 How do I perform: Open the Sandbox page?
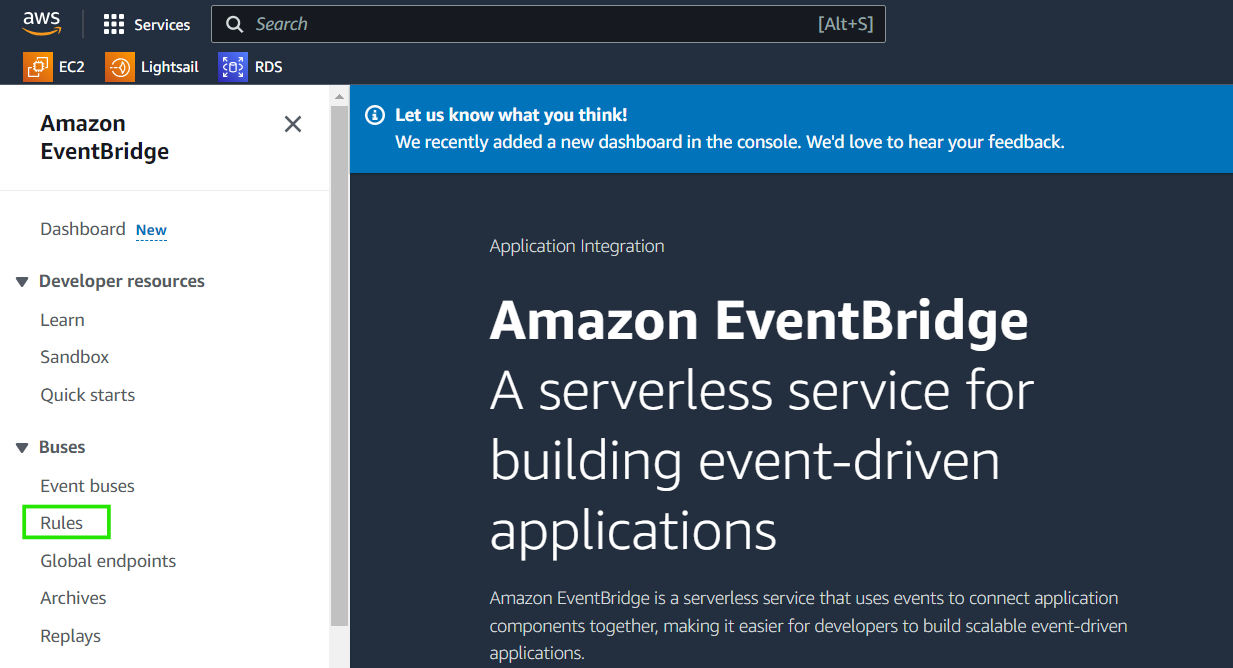click(75, 357)
